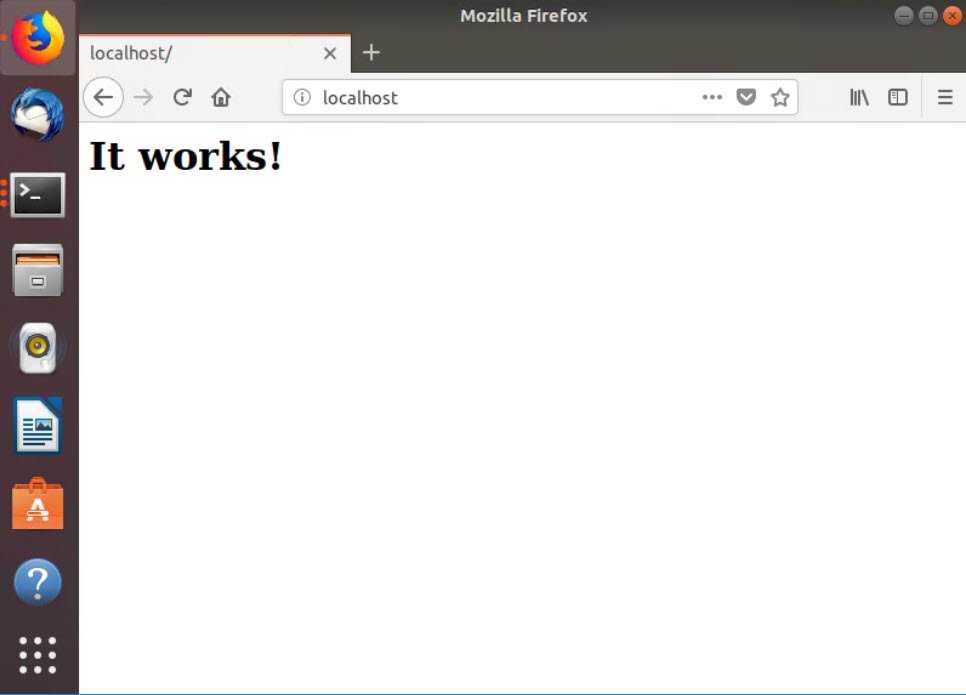Go back using the back arrow button
This screenshot has height=695, width=966.
click(x=103, y=97)
